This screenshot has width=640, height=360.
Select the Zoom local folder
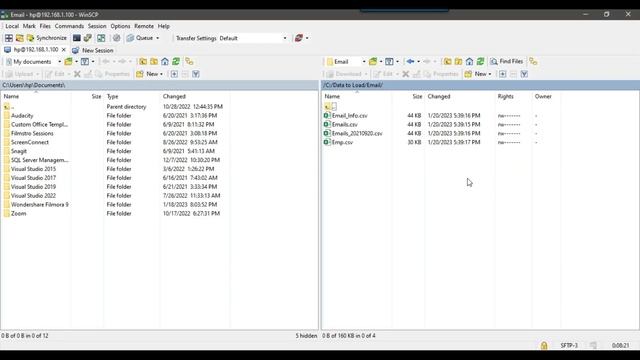(18, 213)
